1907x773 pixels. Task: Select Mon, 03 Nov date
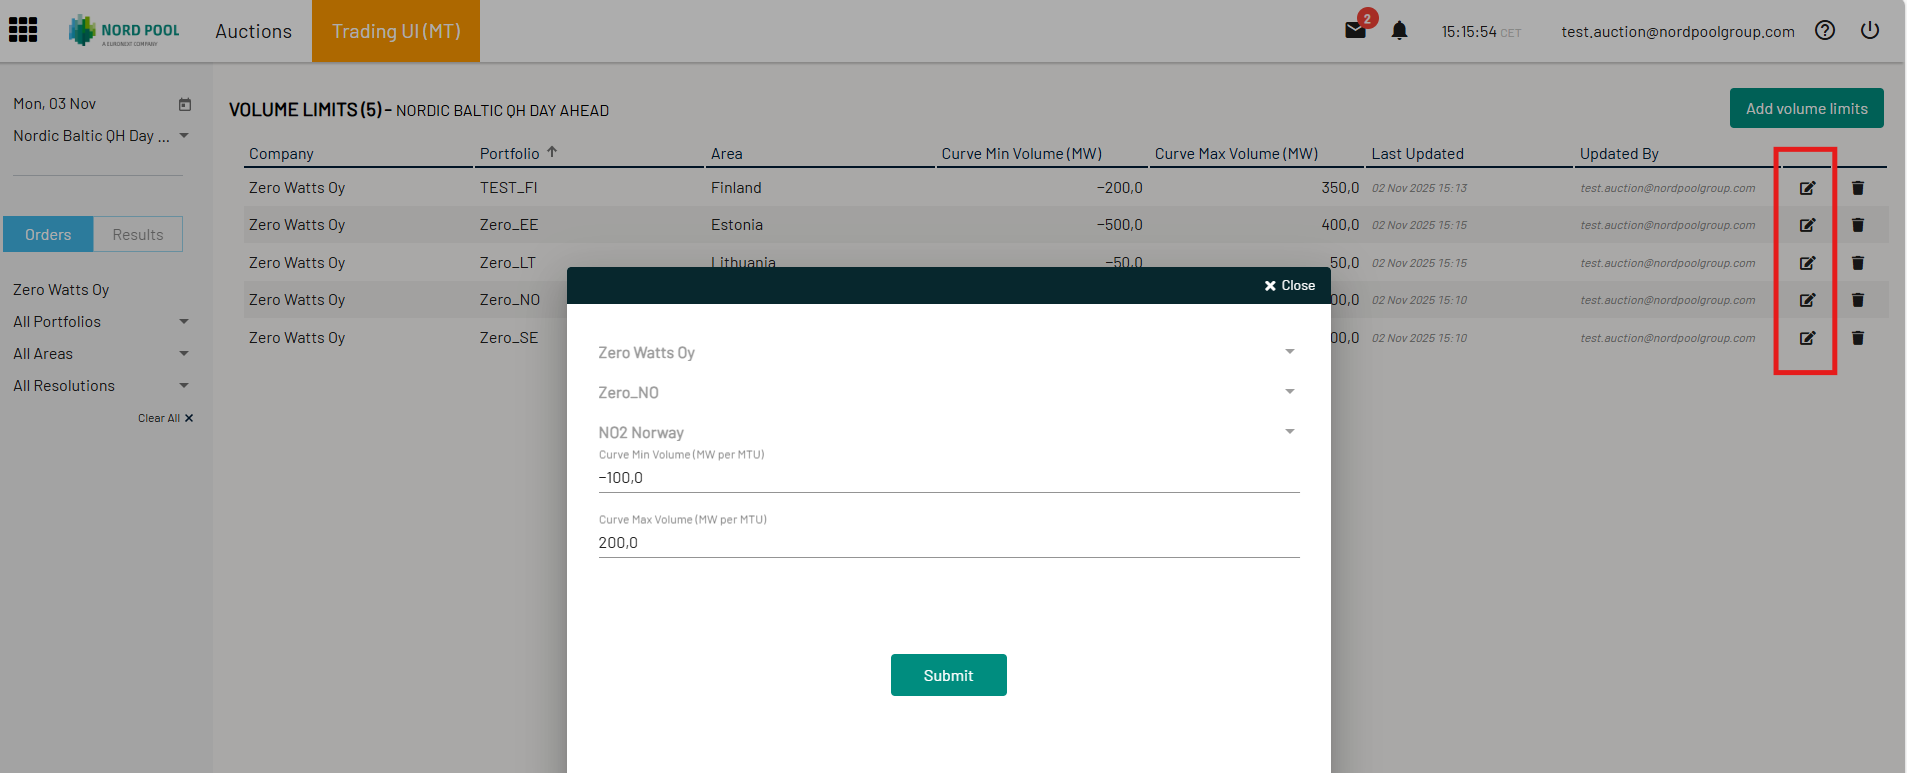click(x=55, y=104)
